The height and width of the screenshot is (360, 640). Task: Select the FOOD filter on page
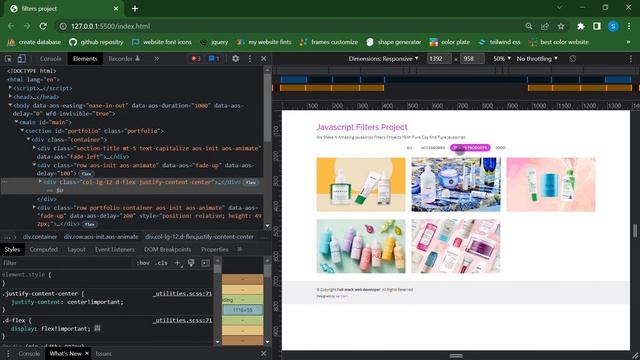[x=500, y=148]
